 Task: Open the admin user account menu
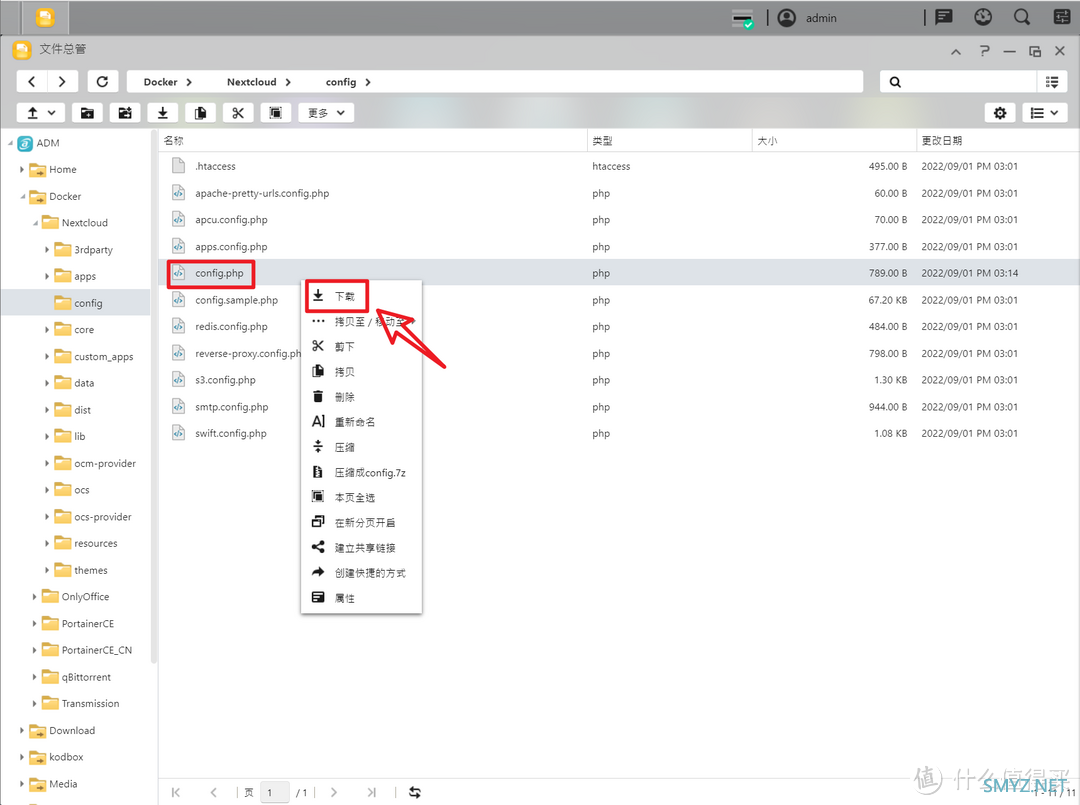click(807, 18)
